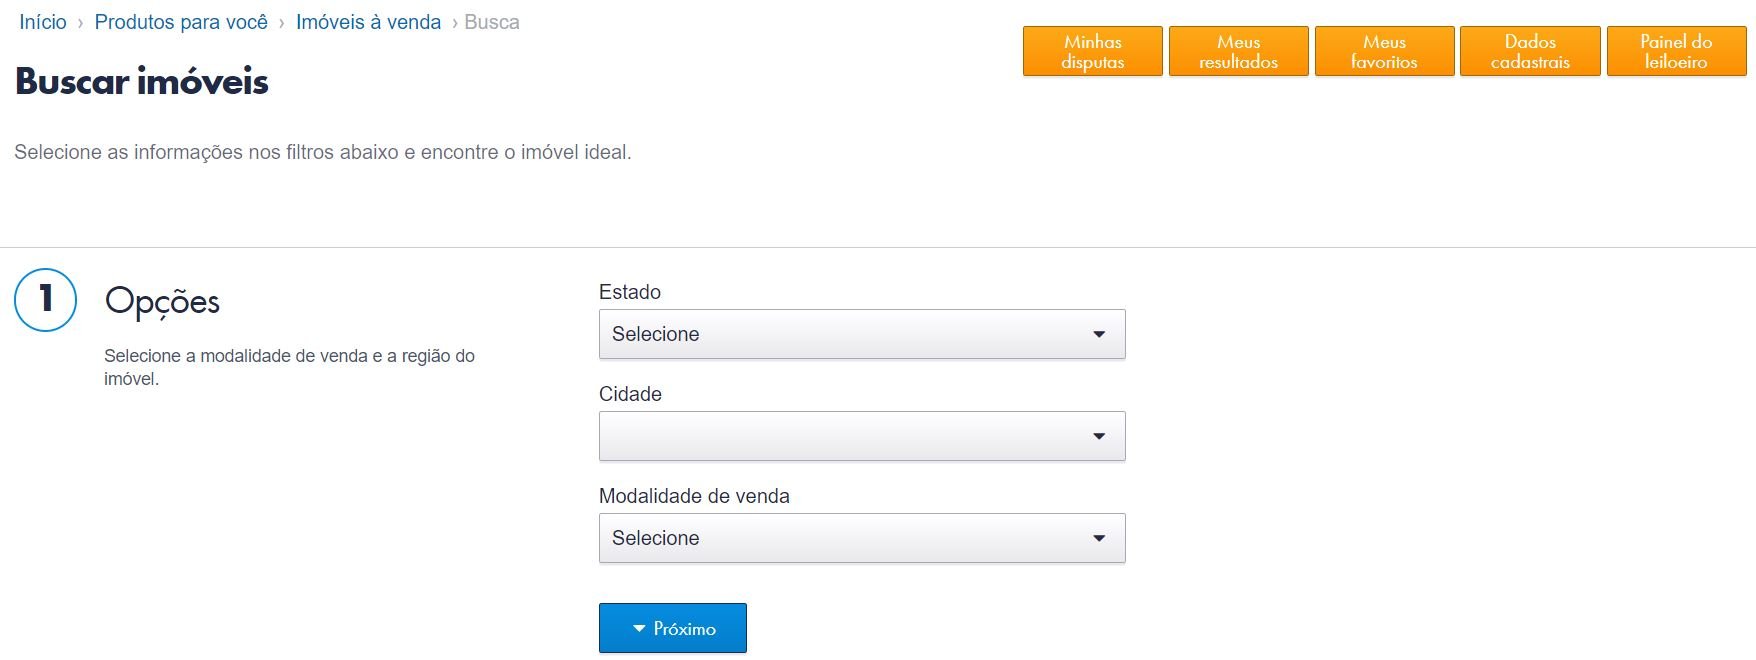1756x660 pixels.
Task: Open the Estado dropdown
Action: (x=862, y=334)
